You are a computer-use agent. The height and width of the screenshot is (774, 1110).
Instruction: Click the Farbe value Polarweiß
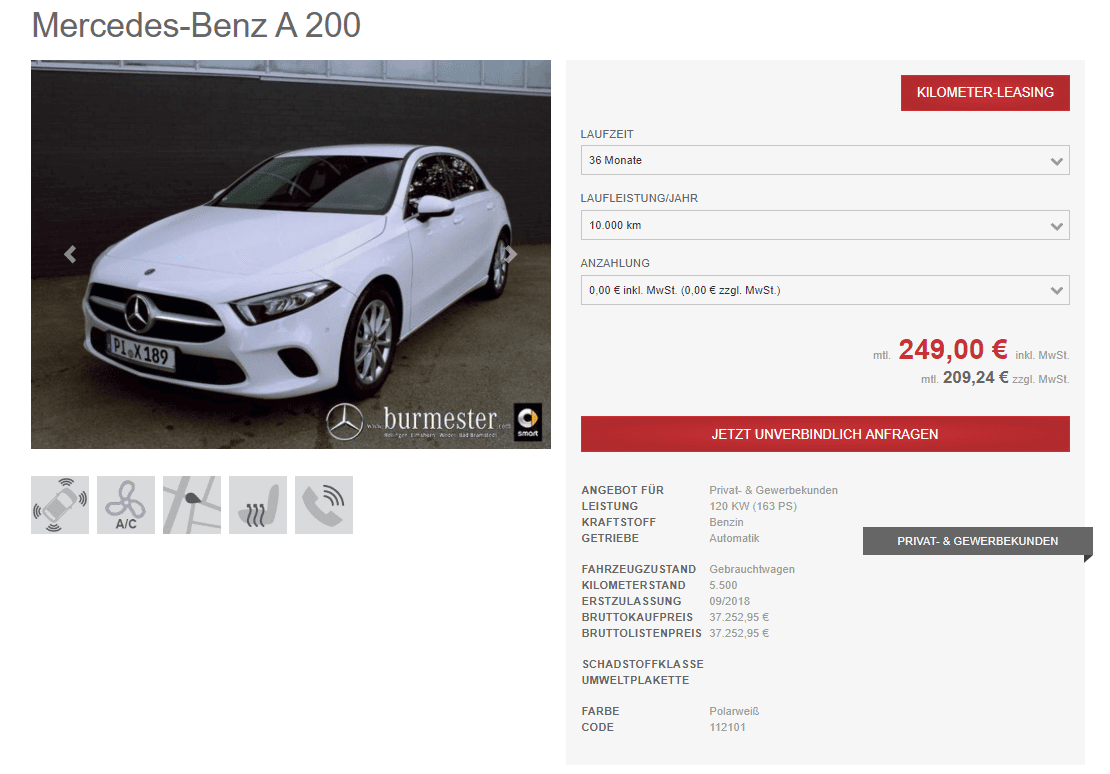point(734,711)
